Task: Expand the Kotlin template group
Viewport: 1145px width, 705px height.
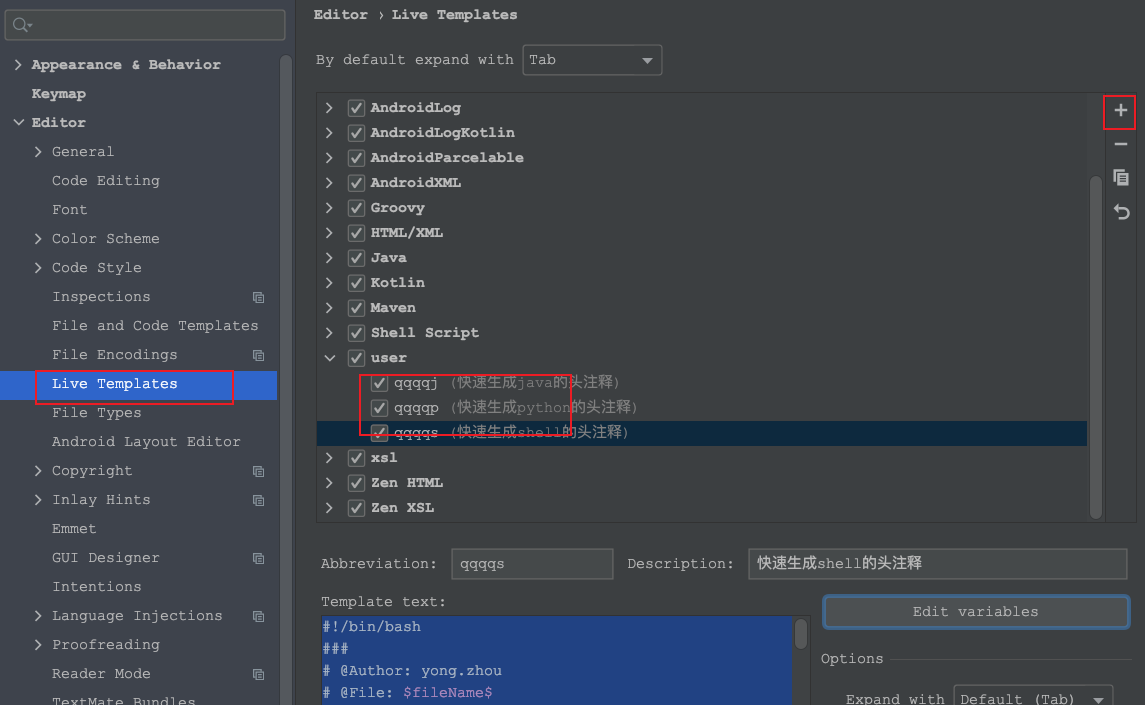Action: tap(330, 282)
